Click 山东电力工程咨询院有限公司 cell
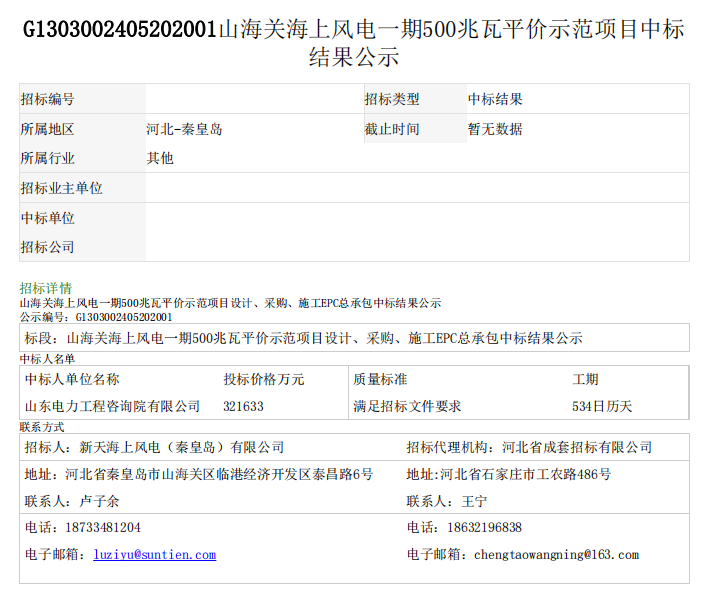The image size is (708, 600). coord(112,406)
